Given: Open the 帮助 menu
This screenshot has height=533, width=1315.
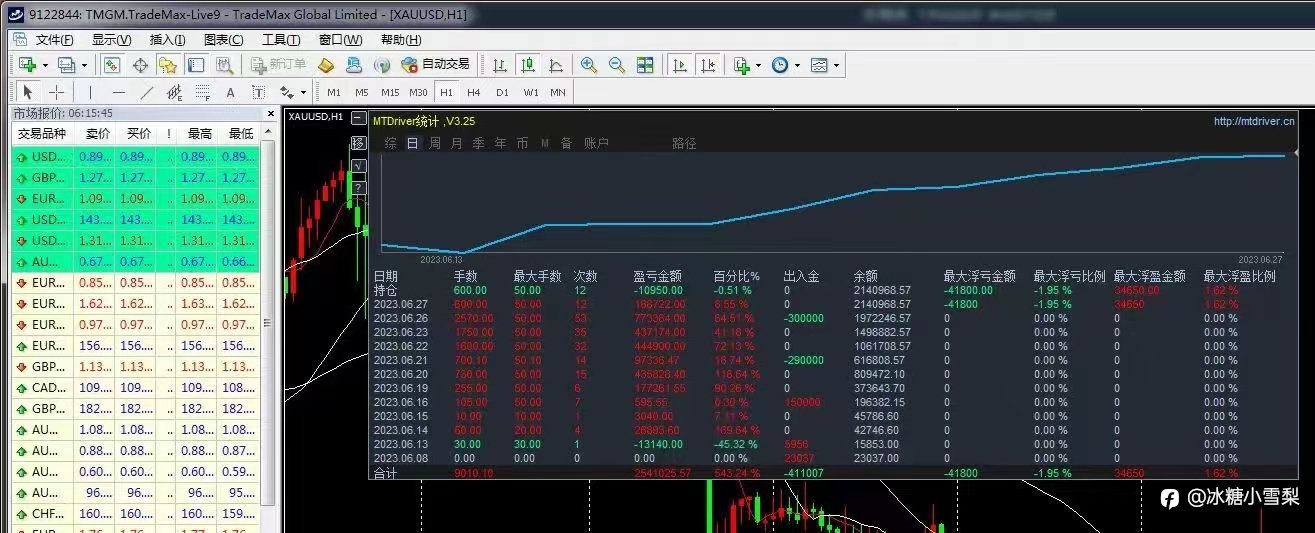Looking at the screenshot, I should (x=400, y=40).
